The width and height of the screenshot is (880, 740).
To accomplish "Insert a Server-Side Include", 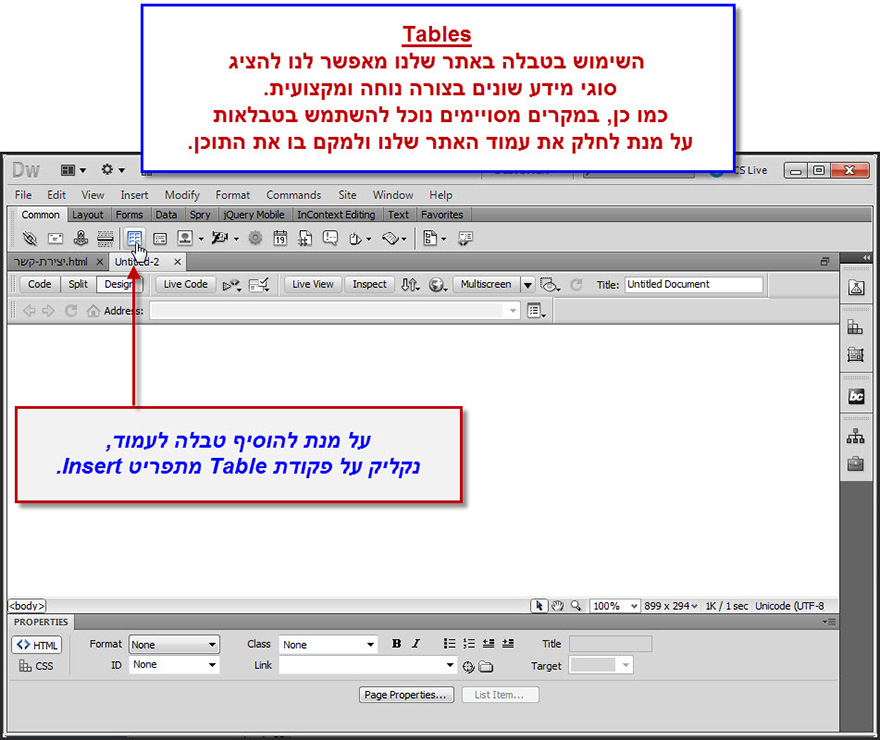I will pos(305,238).
